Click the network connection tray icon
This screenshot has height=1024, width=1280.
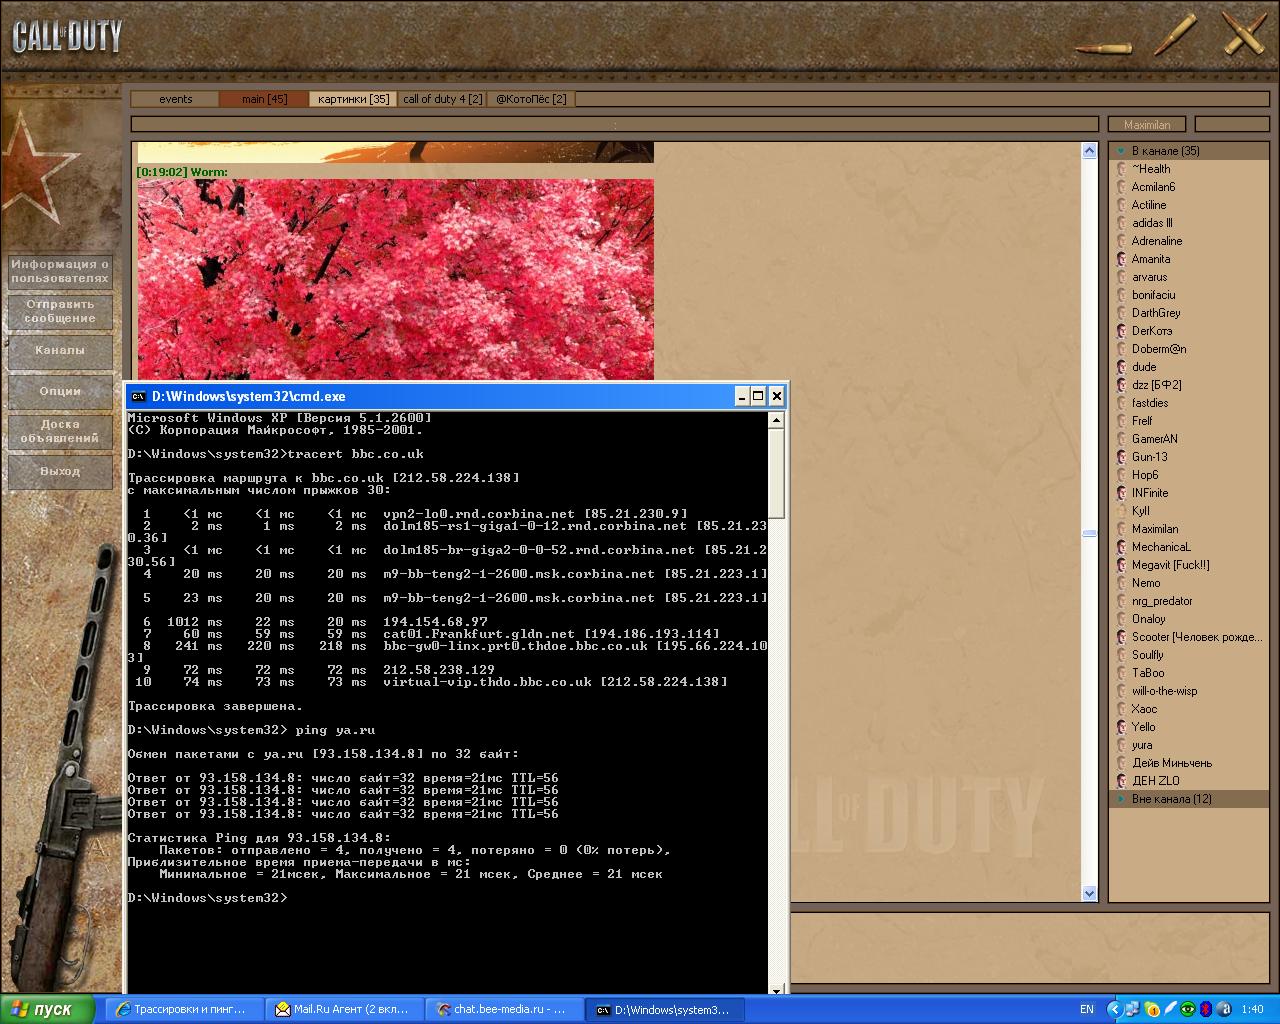tap(1134, 1010)
